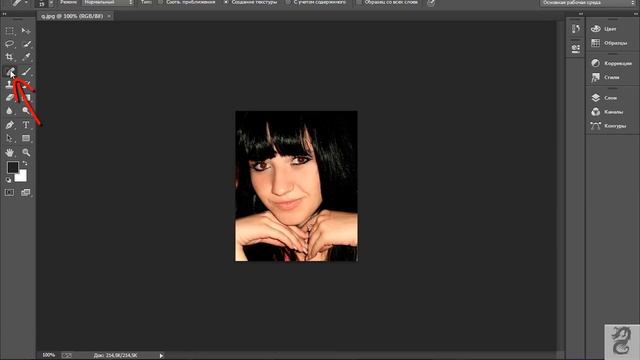Close the q.jpg document tab
The width and height of the screenshot is (640, 360).
click(109, 16)
